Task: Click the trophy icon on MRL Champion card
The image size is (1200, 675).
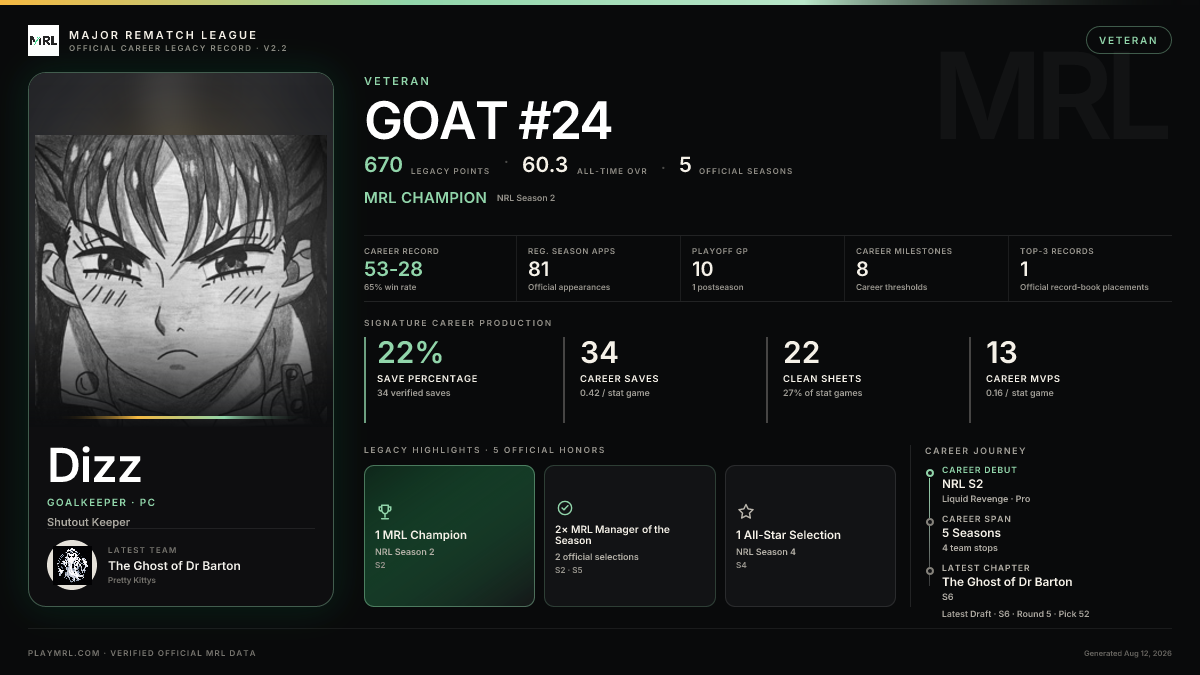Action: point(385,512)
